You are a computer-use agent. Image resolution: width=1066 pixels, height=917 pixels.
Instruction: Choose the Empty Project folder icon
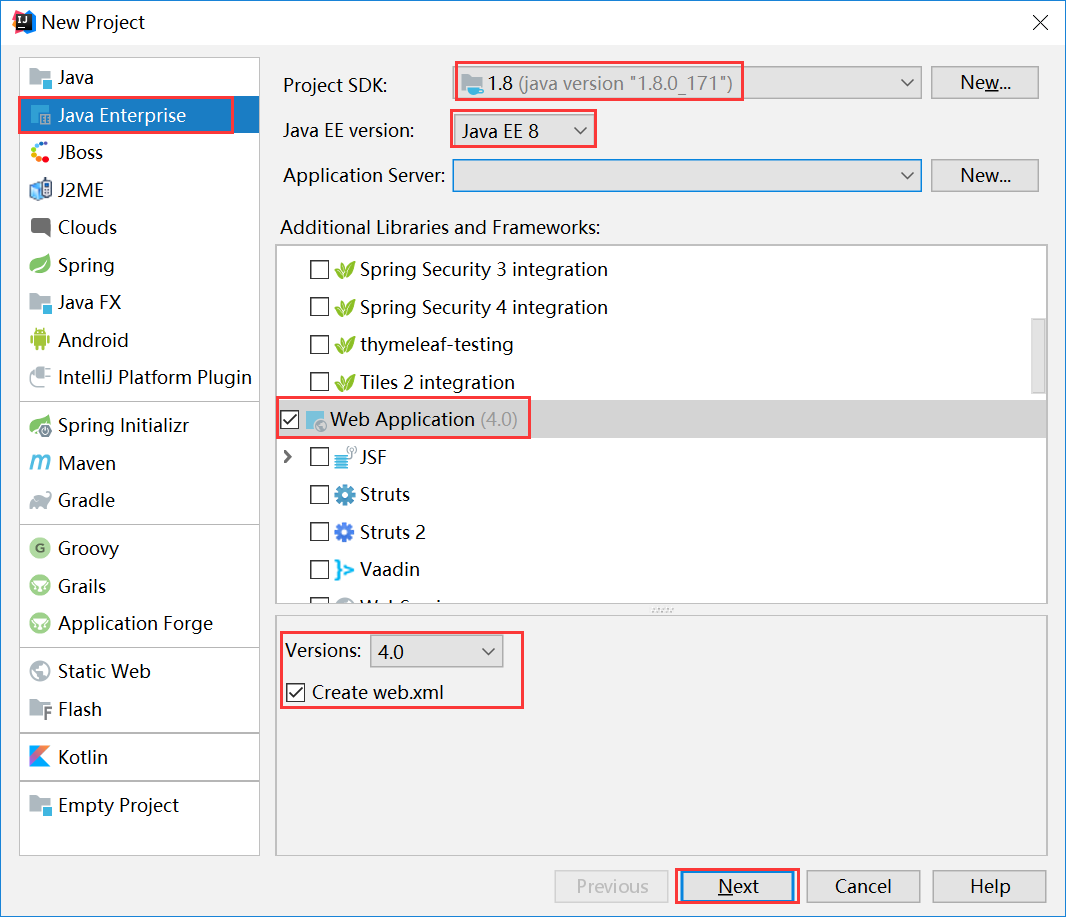pyautogui.click(x=41, y=806)
